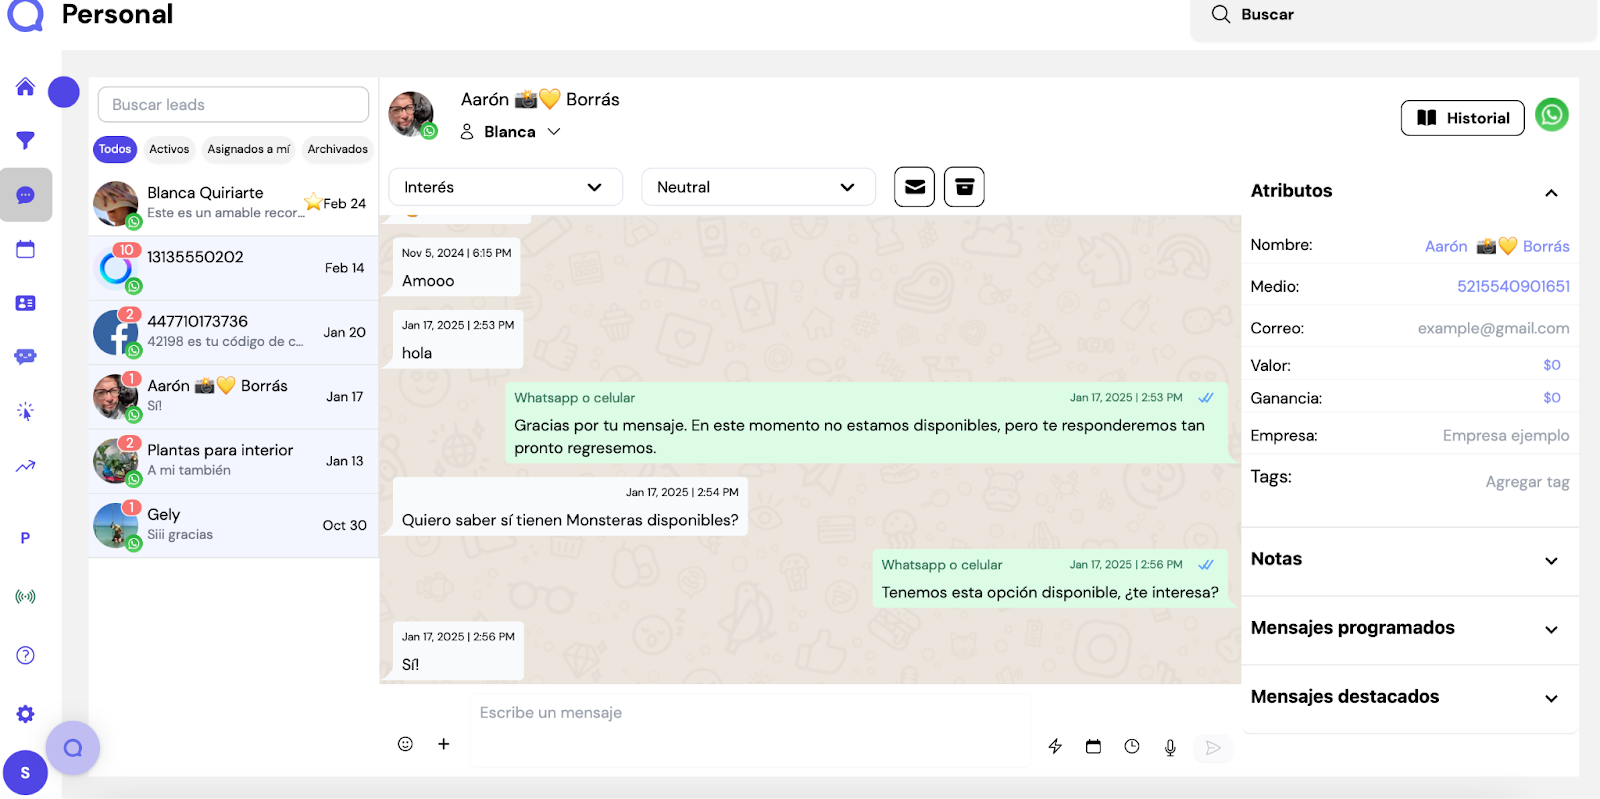Viewport: 1600px width, 799px height.
Task: Click the green WhatsApp icon top right
Action: [x=1552, y=115]
